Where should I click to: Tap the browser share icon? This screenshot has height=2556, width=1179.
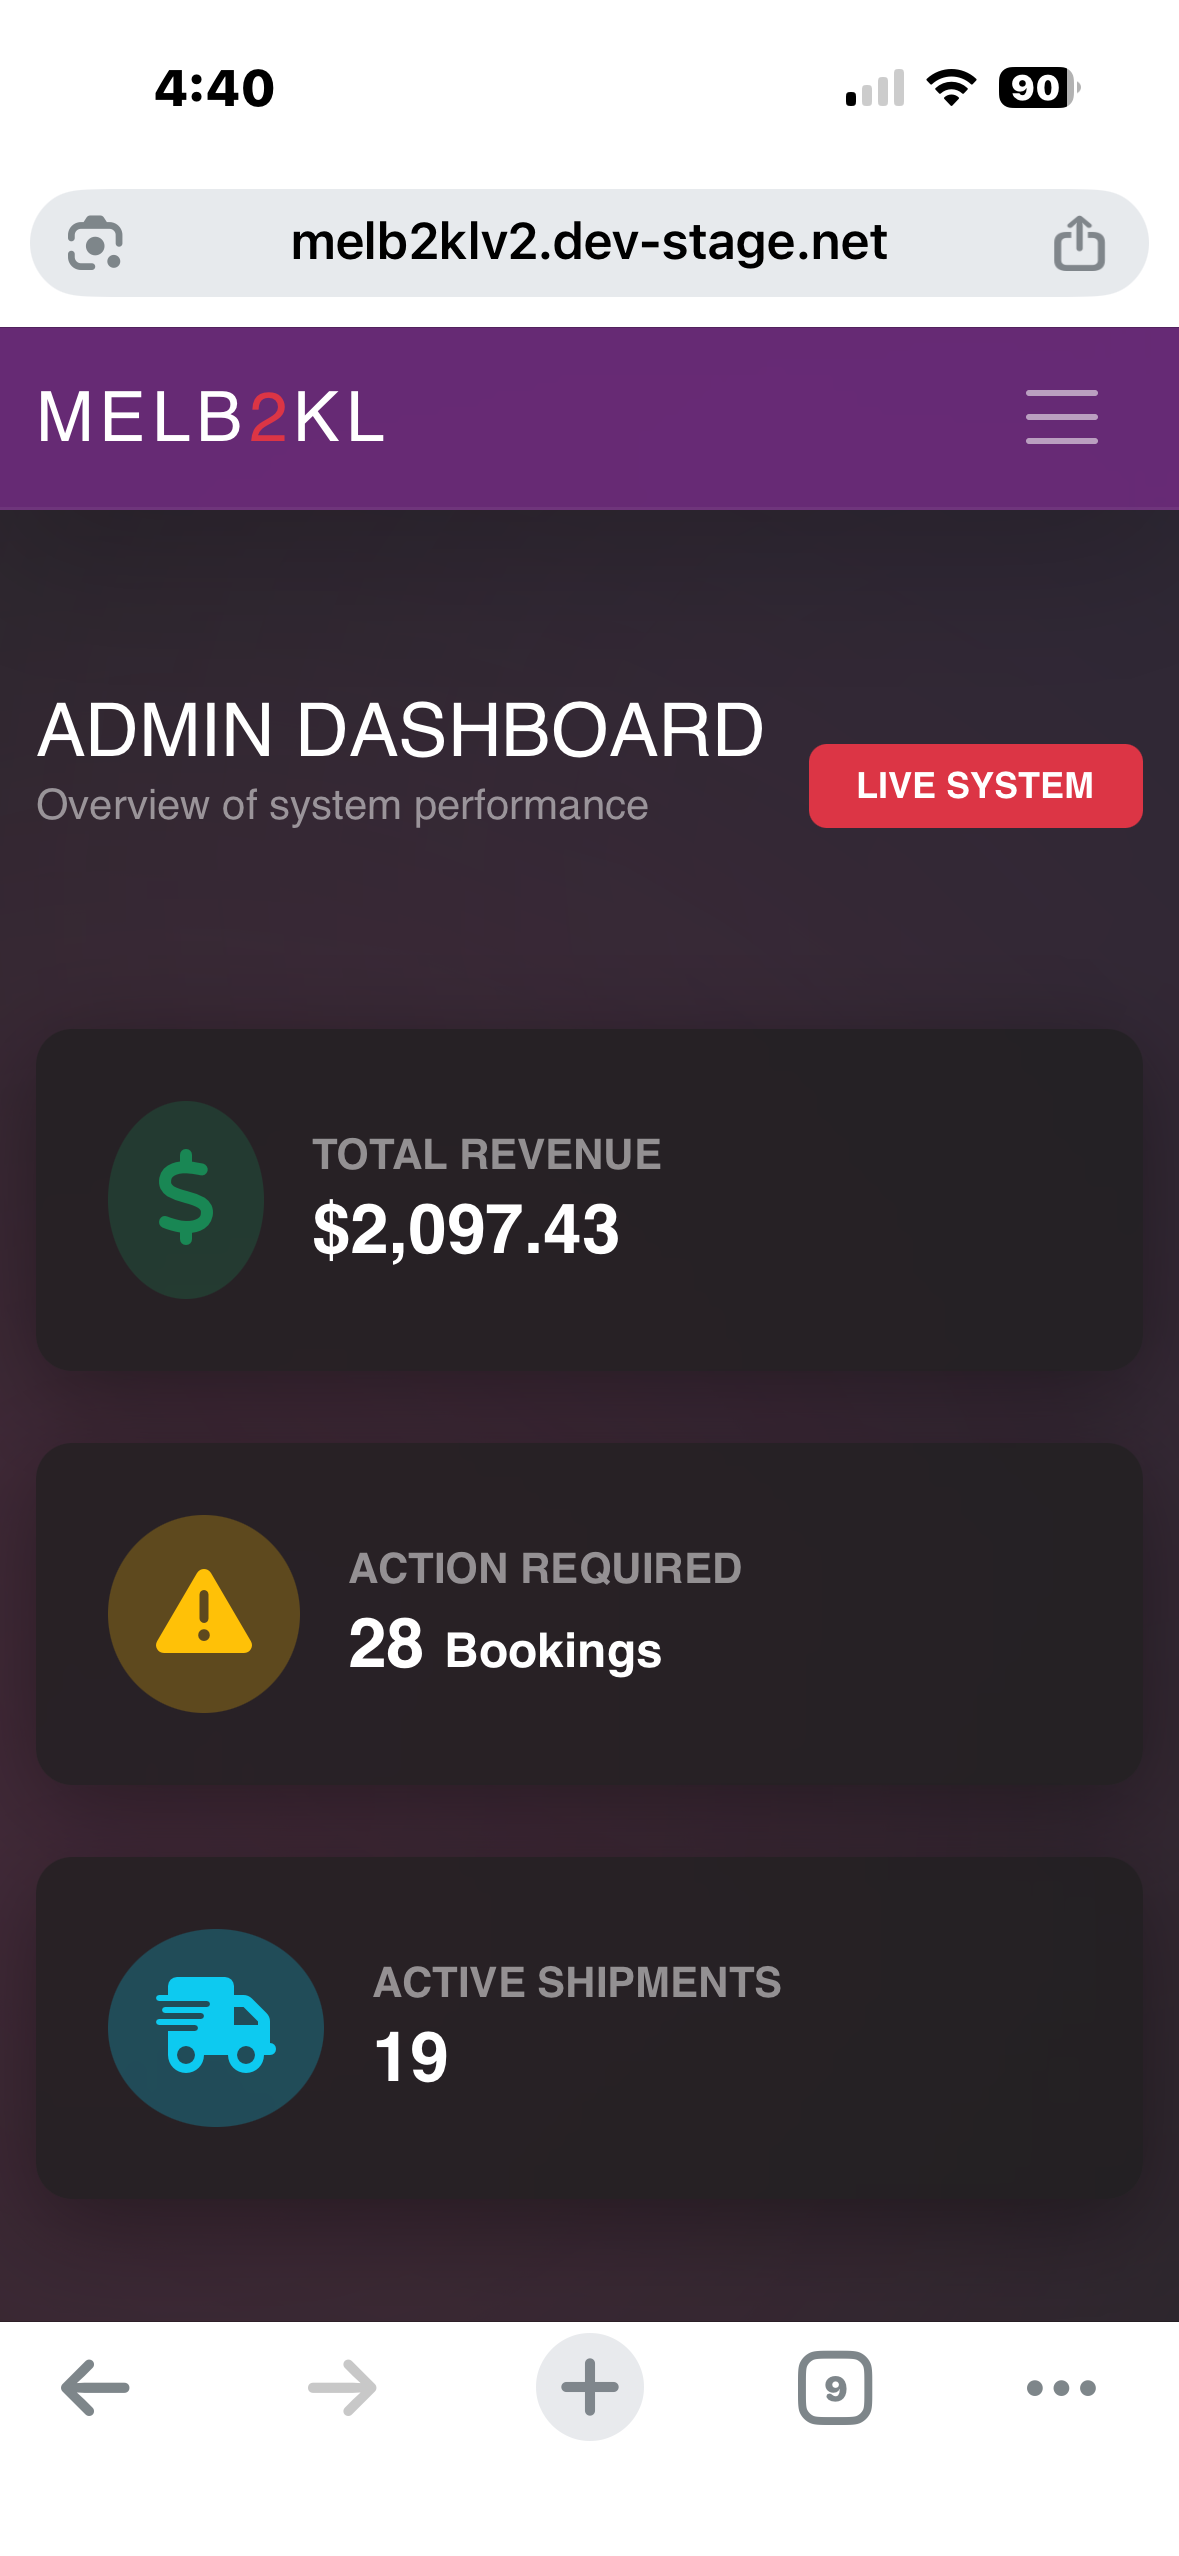click(1079, 243)
